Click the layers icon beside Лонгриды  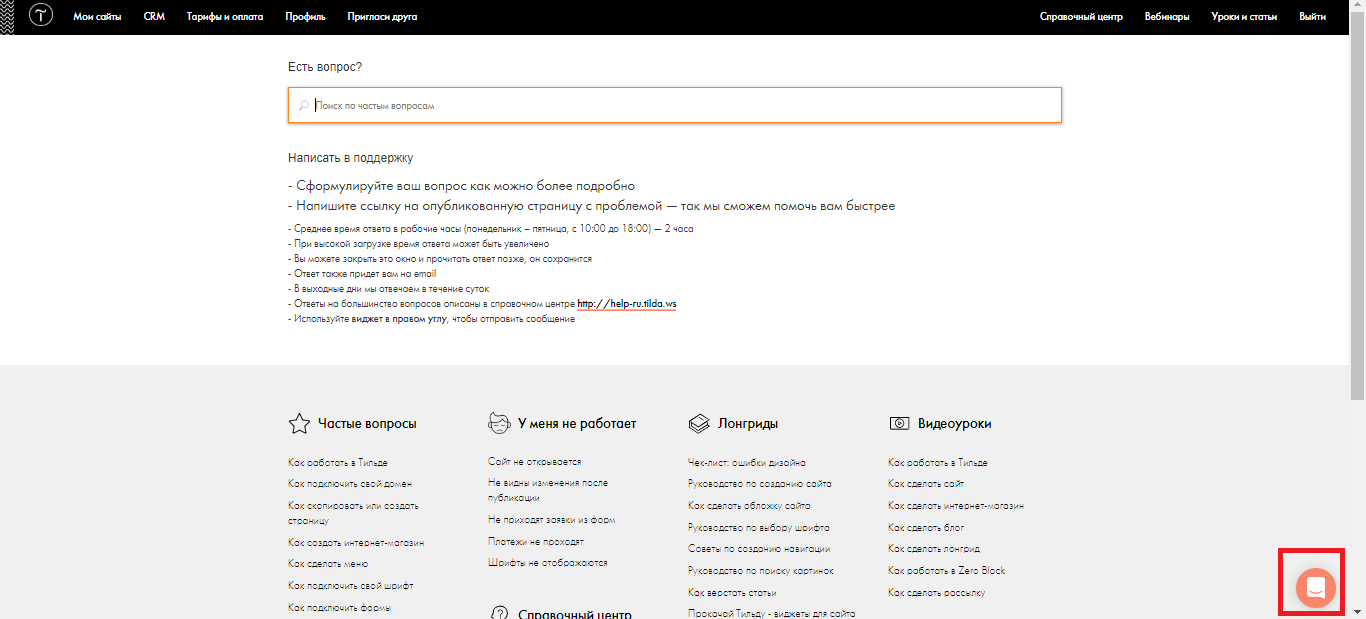point(699,424)
